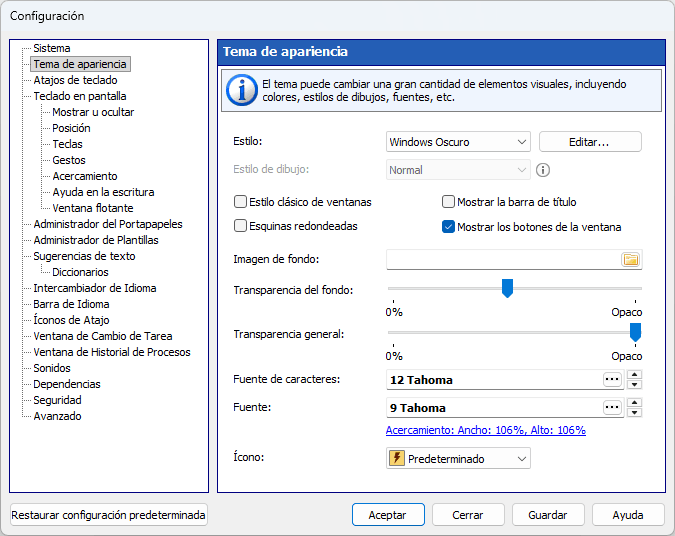This screenshot has width=675, height=536.
Task: Select Teclado en pantalla in tree
Action: point(80,96)
